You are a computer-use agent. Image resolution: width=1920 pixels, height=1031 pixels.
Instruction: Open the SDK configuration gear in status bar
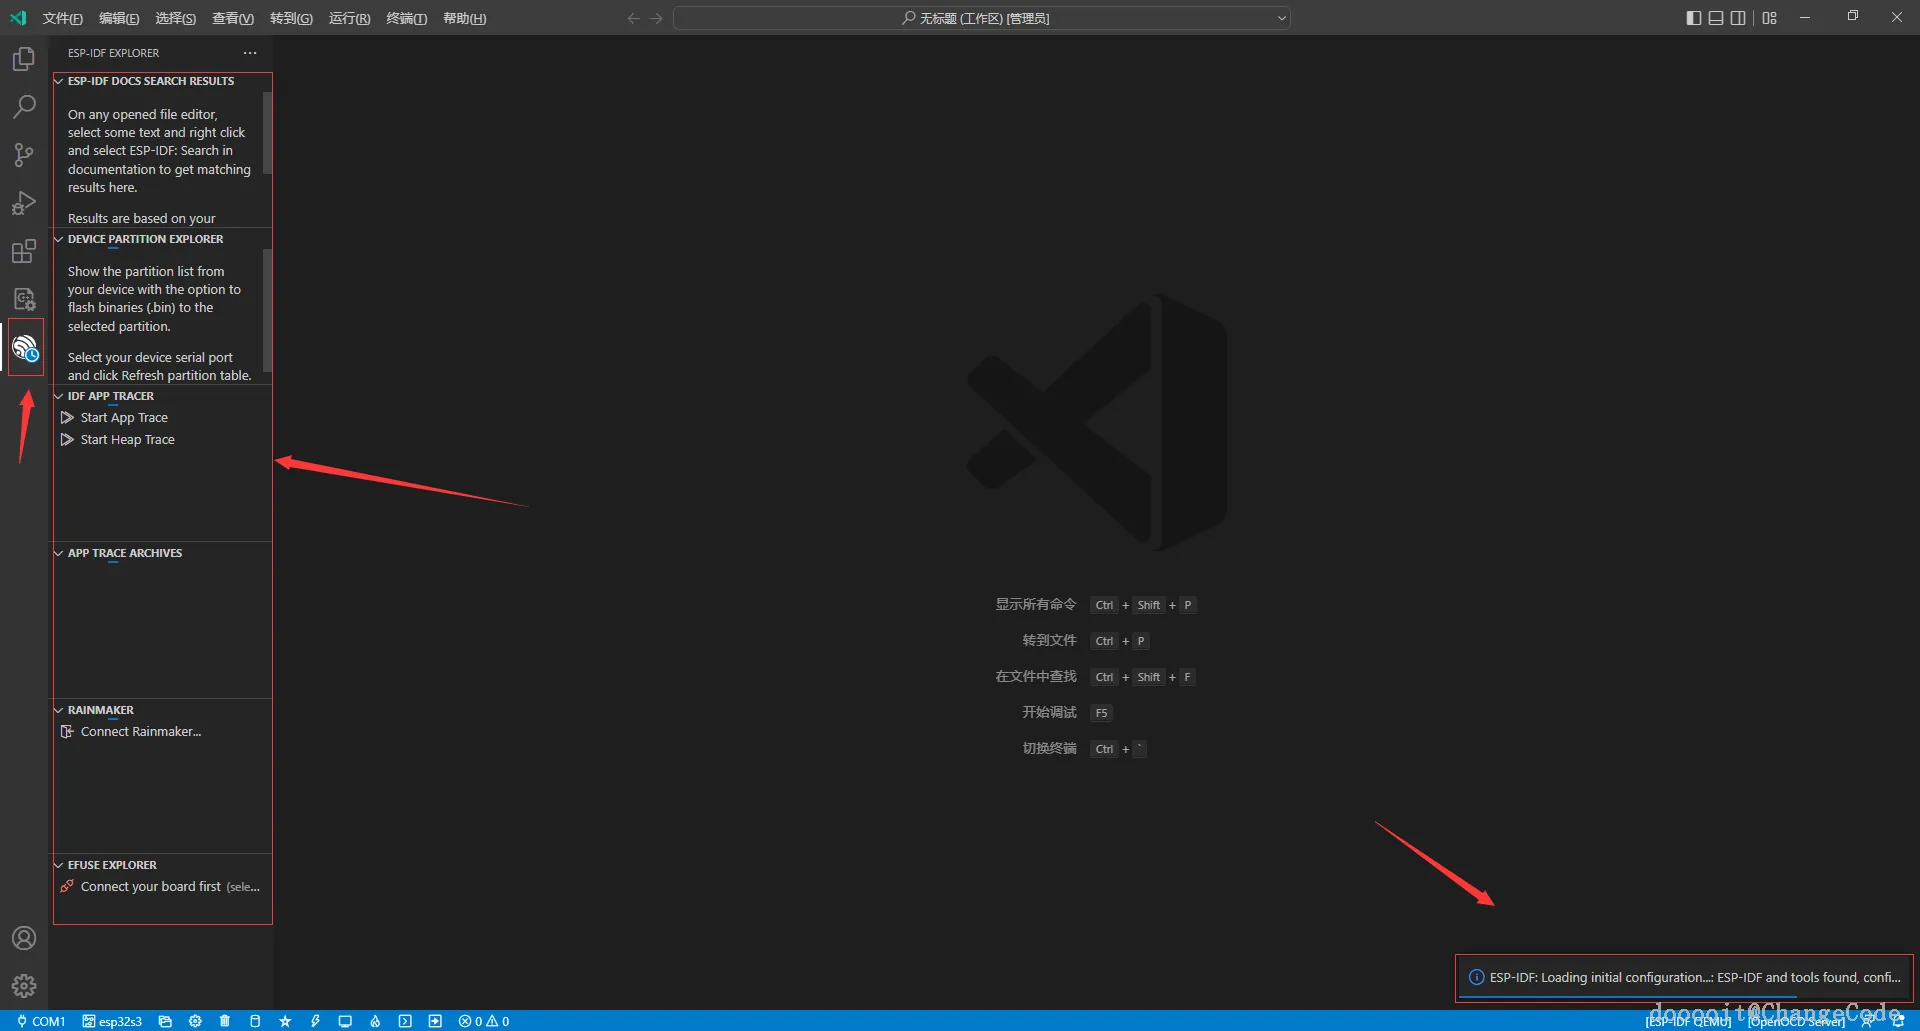click(195, 1021)
